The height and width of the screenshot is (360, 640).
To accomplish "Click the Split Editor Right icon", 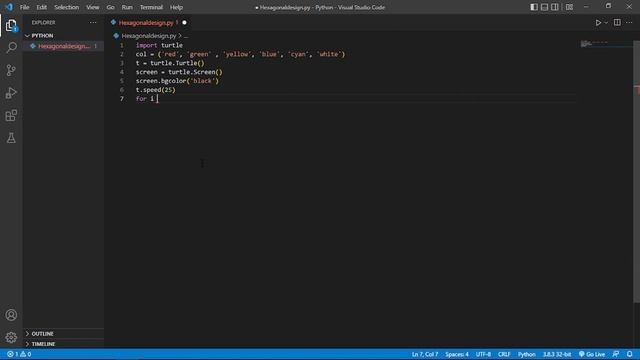I will [x=617, y=23].
